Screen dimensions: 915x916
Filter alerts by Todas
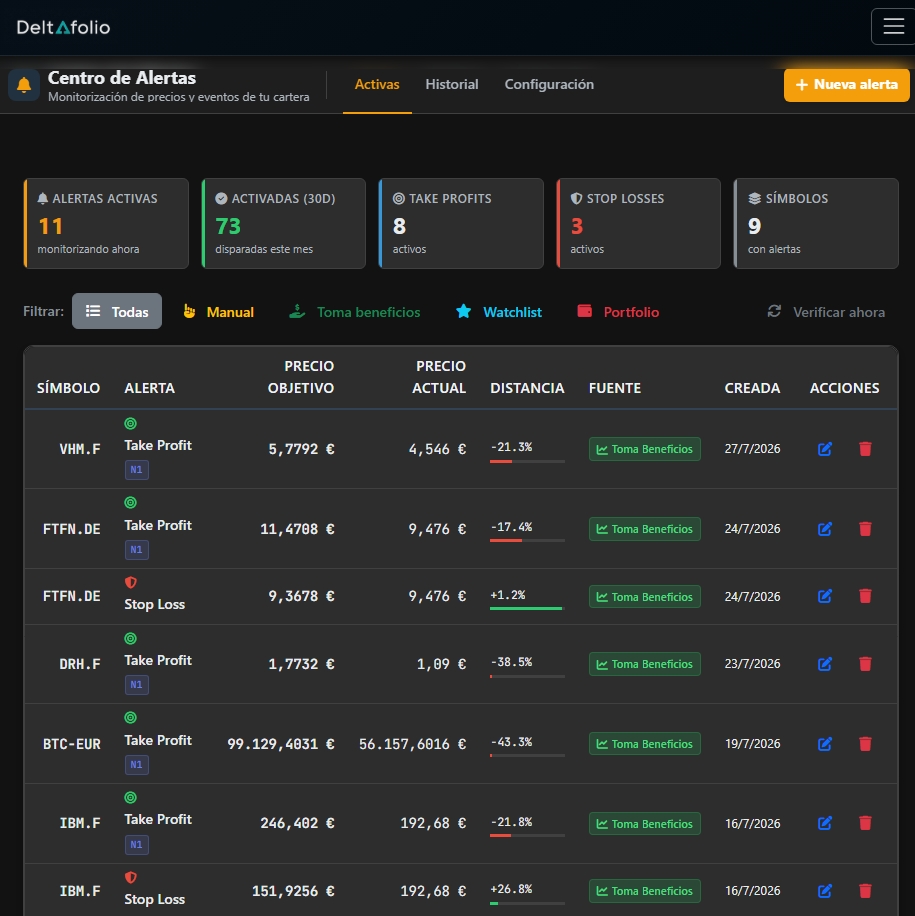point(117,311)
